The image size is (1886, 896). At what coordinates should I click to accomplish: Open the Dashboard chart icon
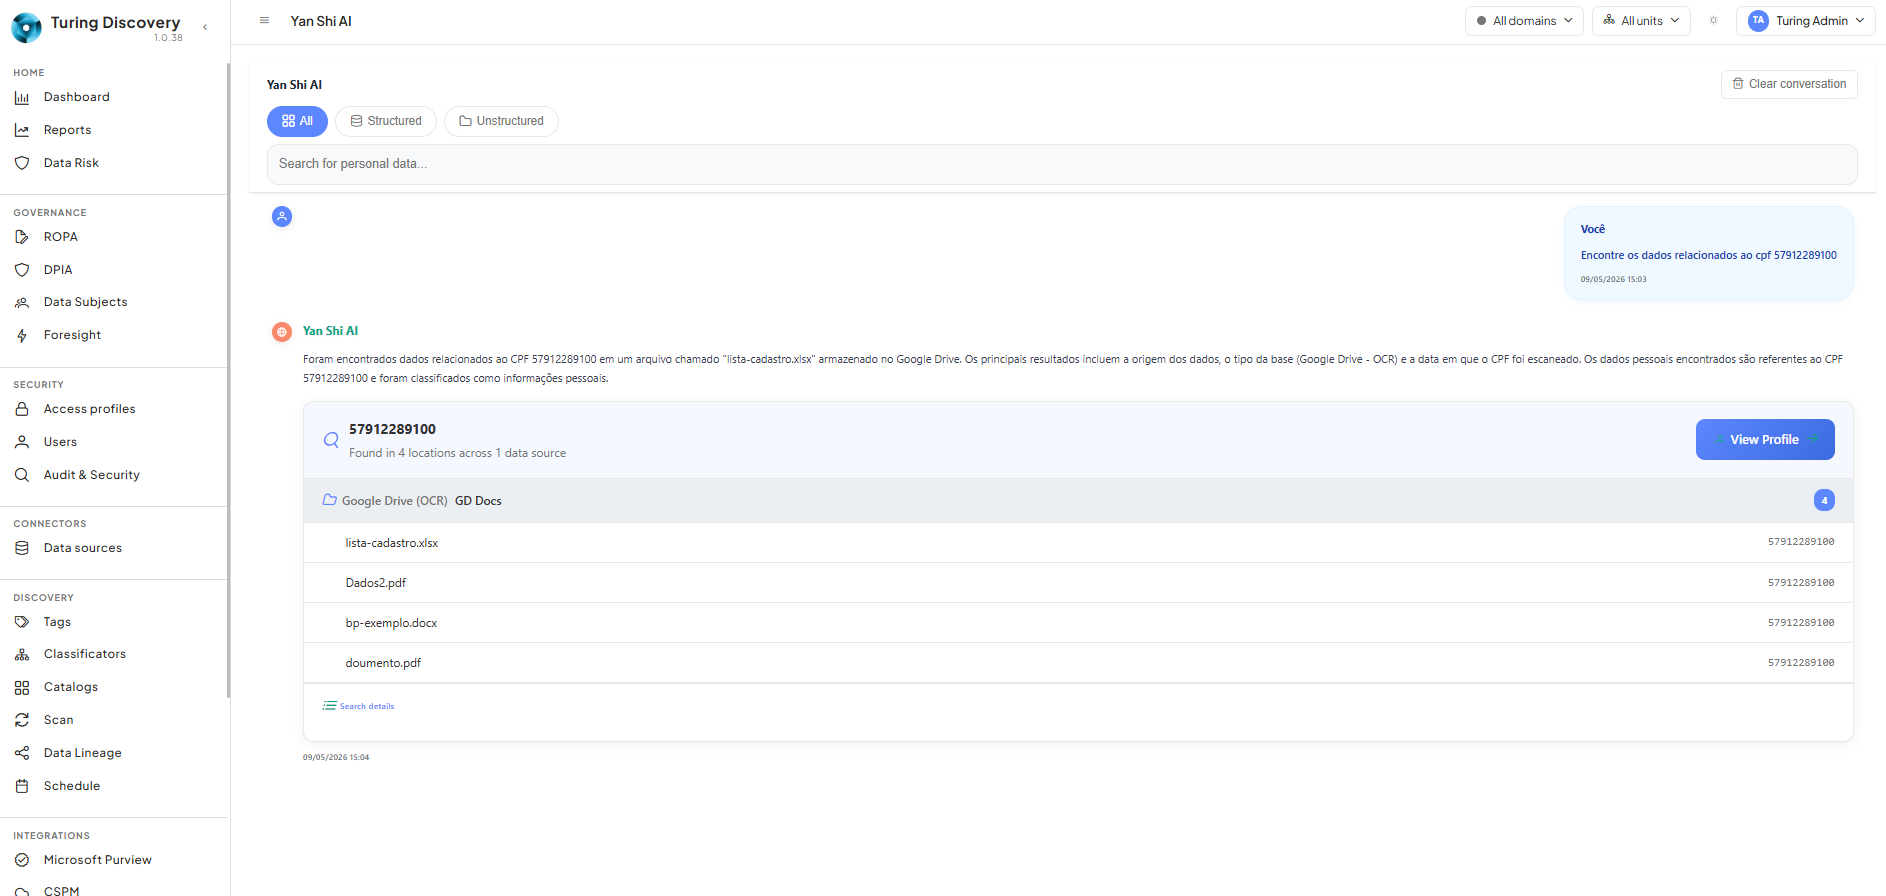(x=22, y=97)
